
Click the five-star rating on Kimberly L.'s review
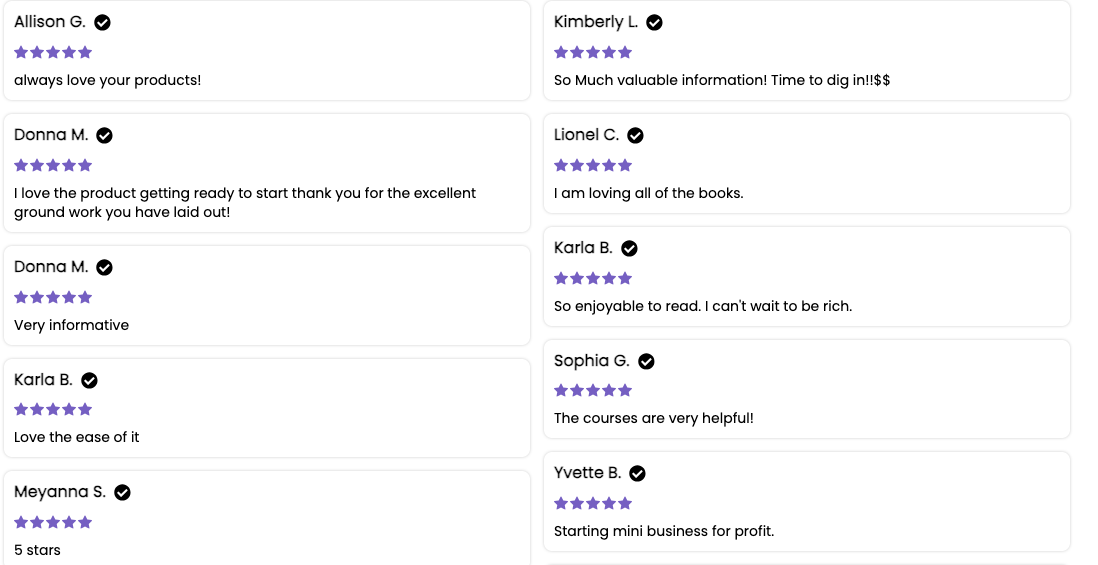tap(593, 52)
